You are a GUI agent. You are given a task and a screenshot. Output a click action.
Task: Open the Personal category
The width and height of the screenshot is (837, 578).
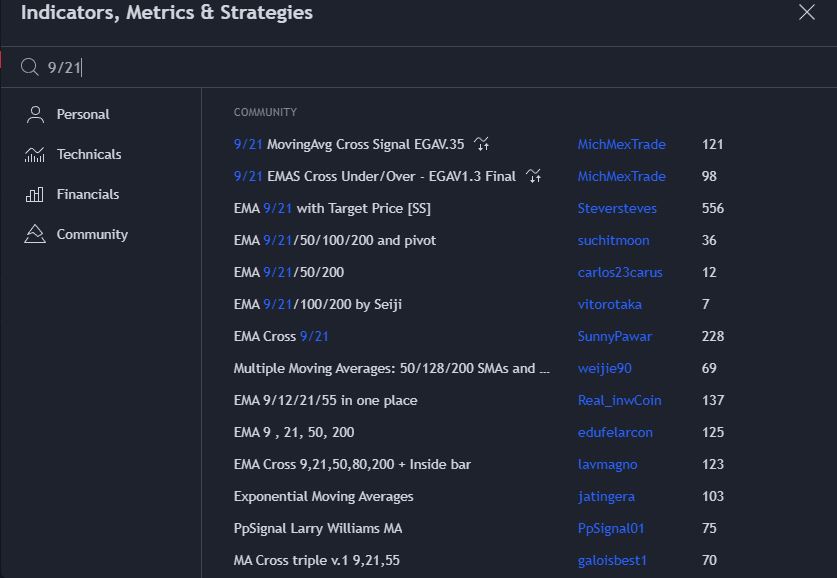point(83,114)
